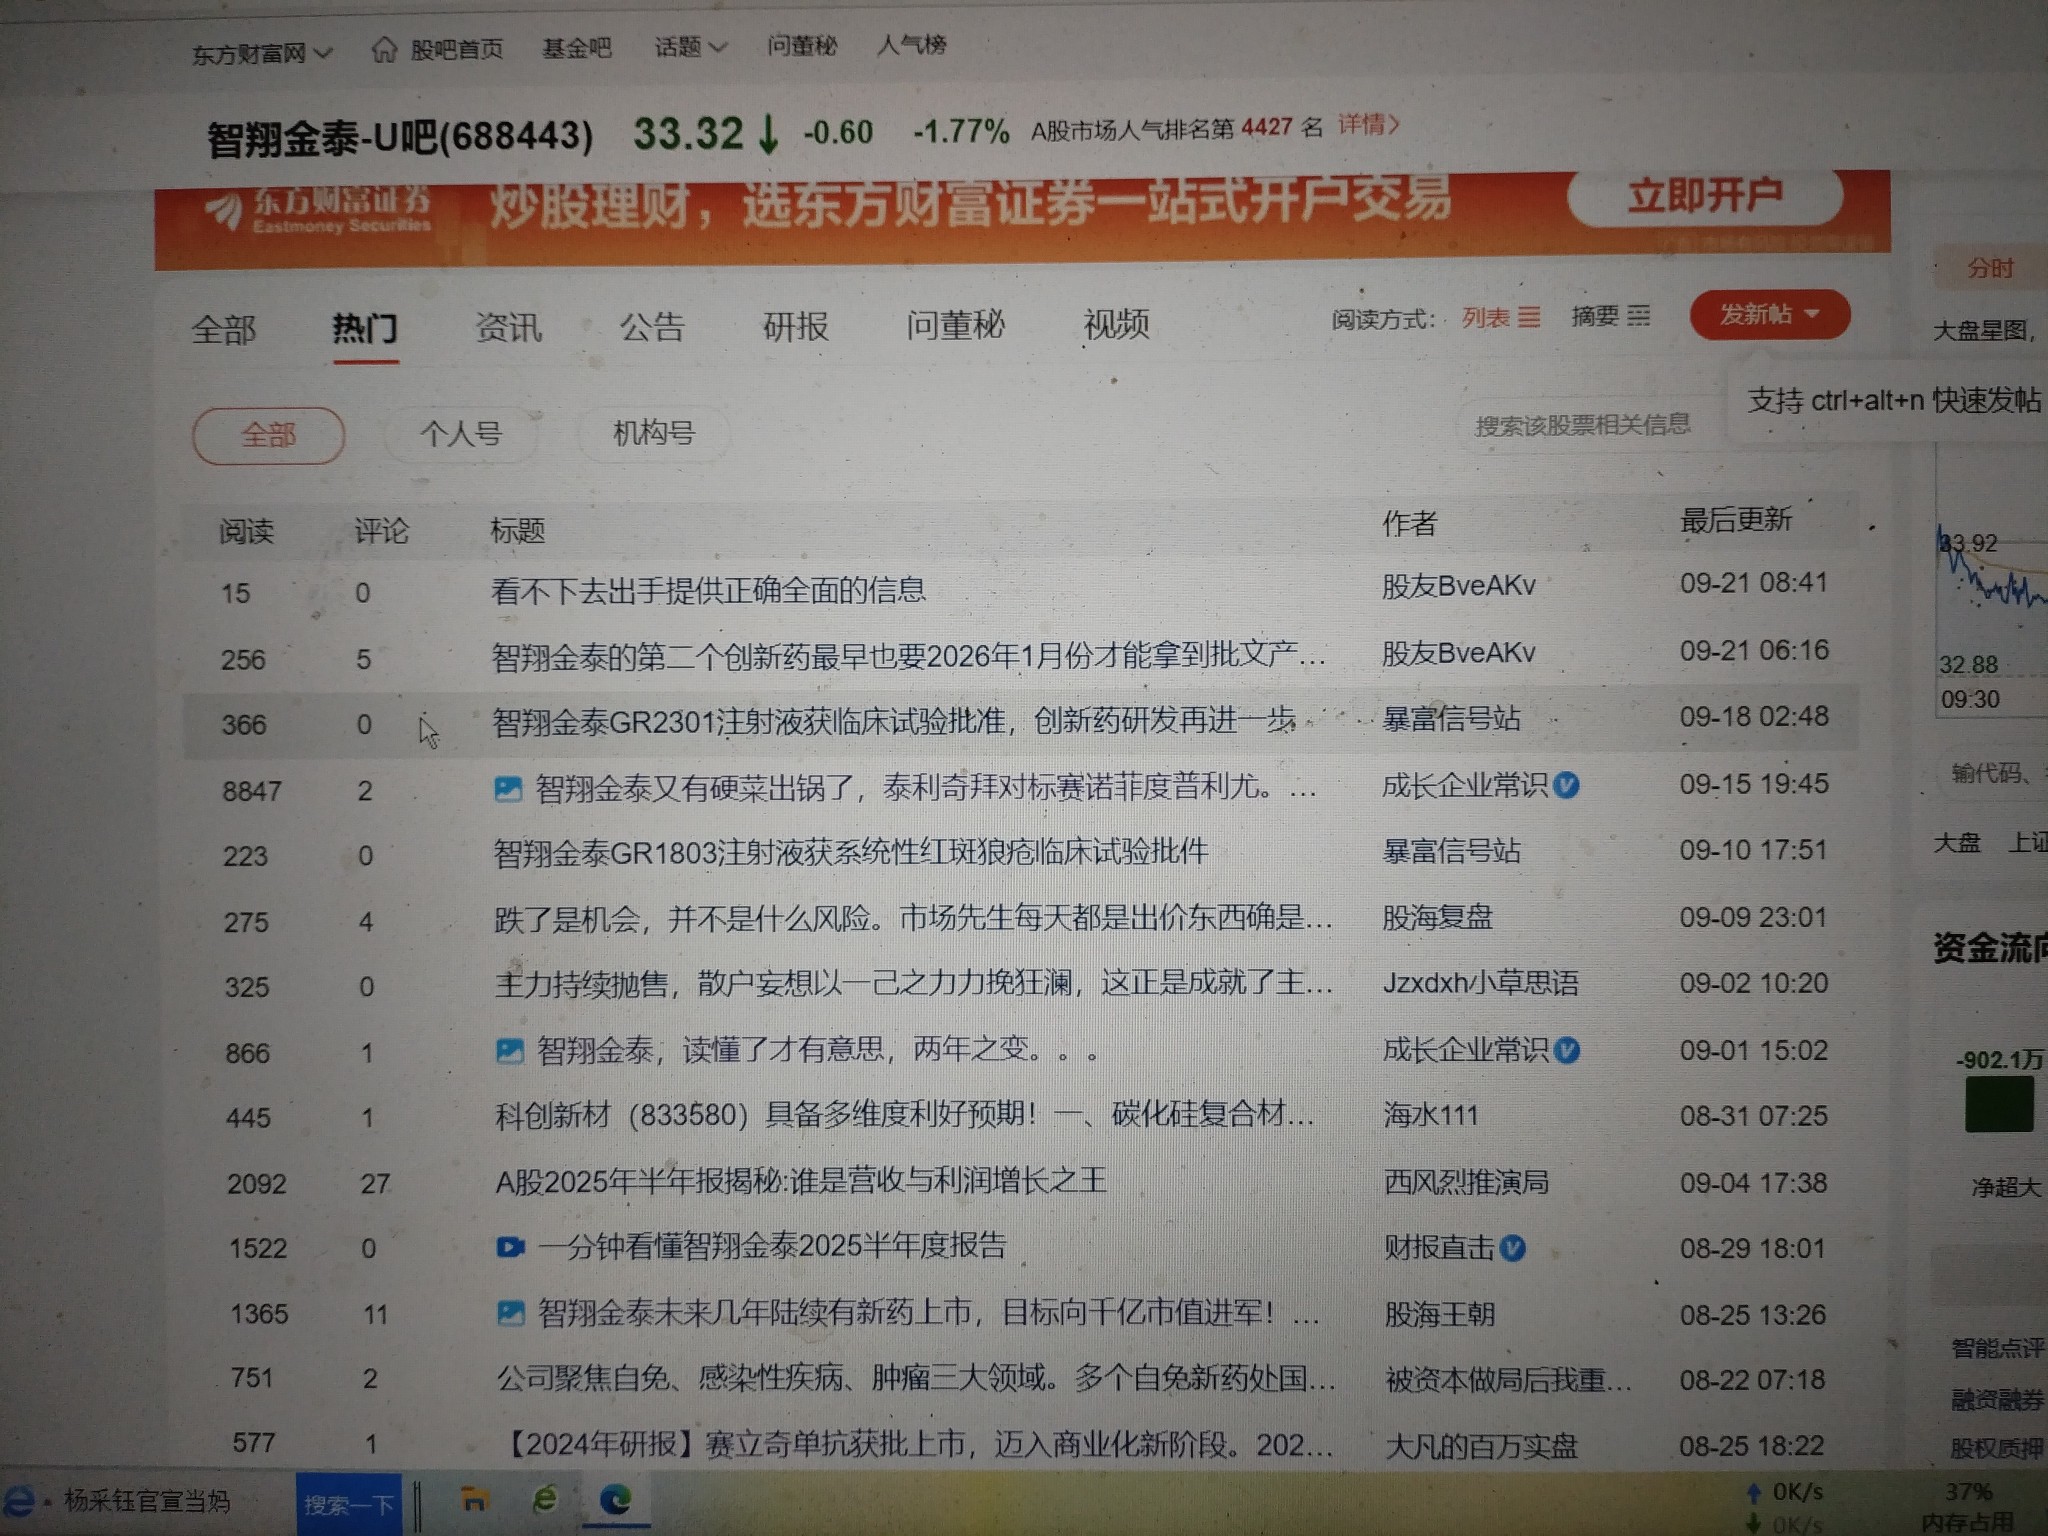Open author 股海王朝 profile
Image resolution: width=2048 pixels, height=1536 pixels.
coord(1440,1314)
